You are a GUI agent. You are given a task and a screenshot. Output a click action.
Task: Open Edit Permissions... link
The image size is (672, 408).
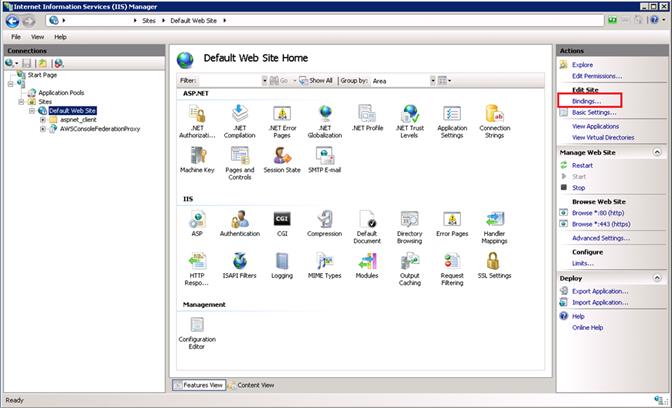tap(597, 76)
